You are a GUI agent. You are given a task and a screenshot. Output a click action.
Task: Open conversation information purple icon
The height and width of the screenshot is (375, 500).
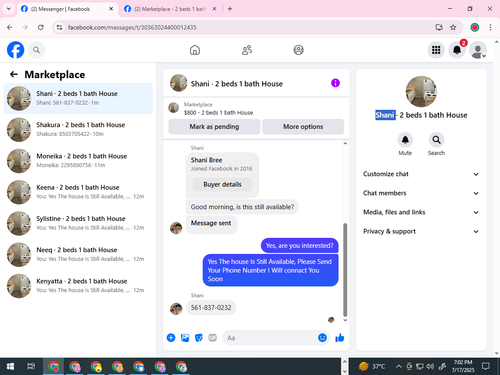(x=335, y=83)
